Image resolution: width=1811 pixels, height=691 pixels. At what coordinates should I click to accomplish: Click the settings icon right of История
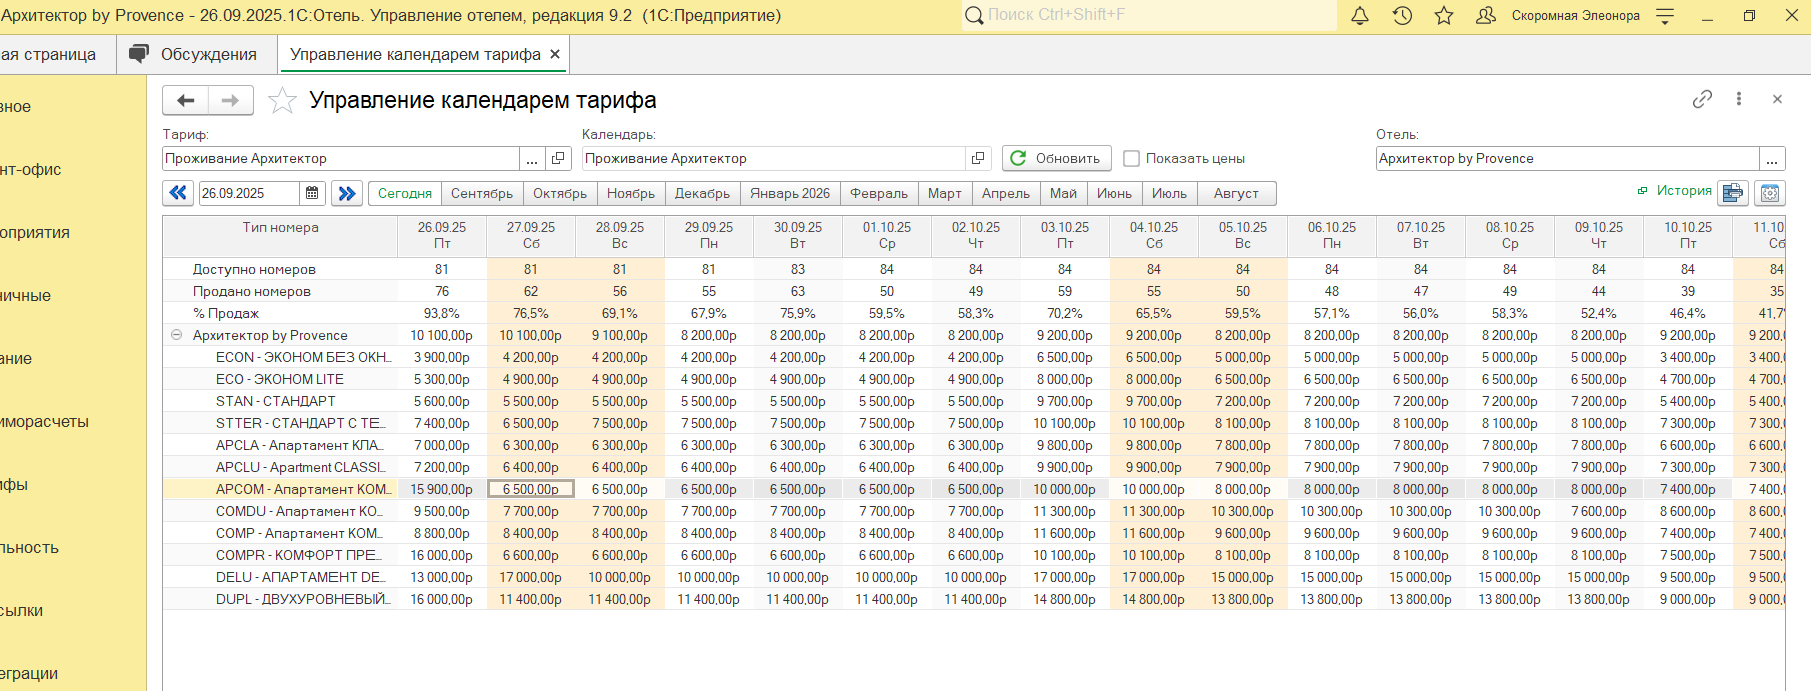(x=1770, y=193)
